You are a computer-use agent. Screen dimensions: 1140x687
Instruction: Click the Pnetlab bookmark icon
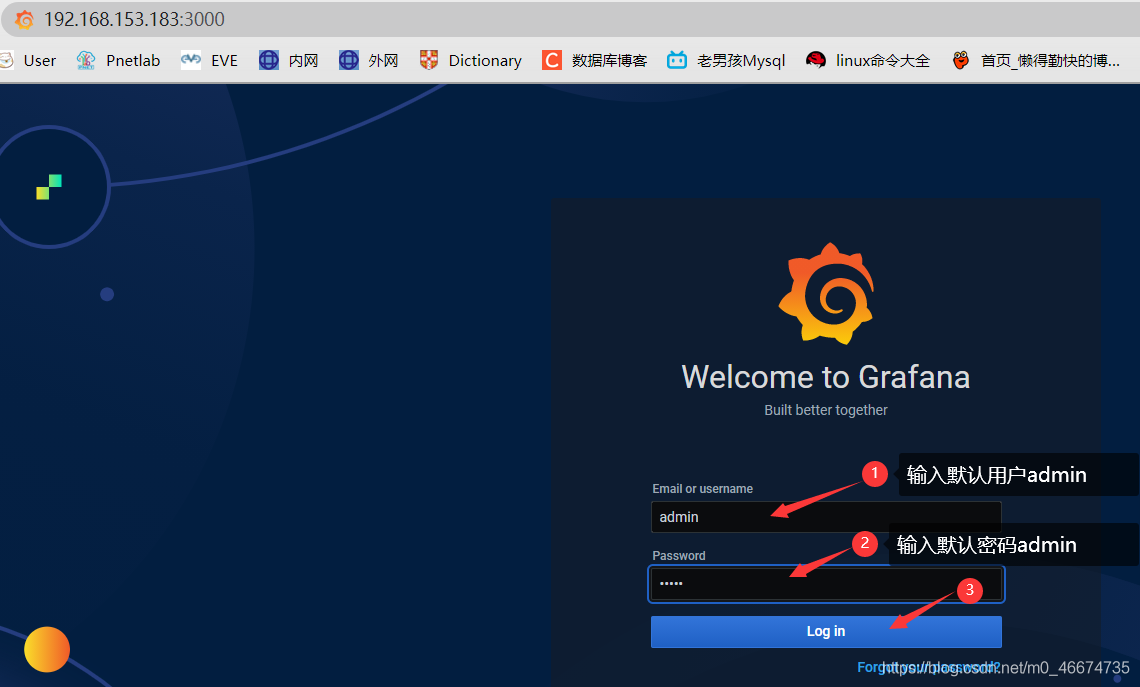86,60
